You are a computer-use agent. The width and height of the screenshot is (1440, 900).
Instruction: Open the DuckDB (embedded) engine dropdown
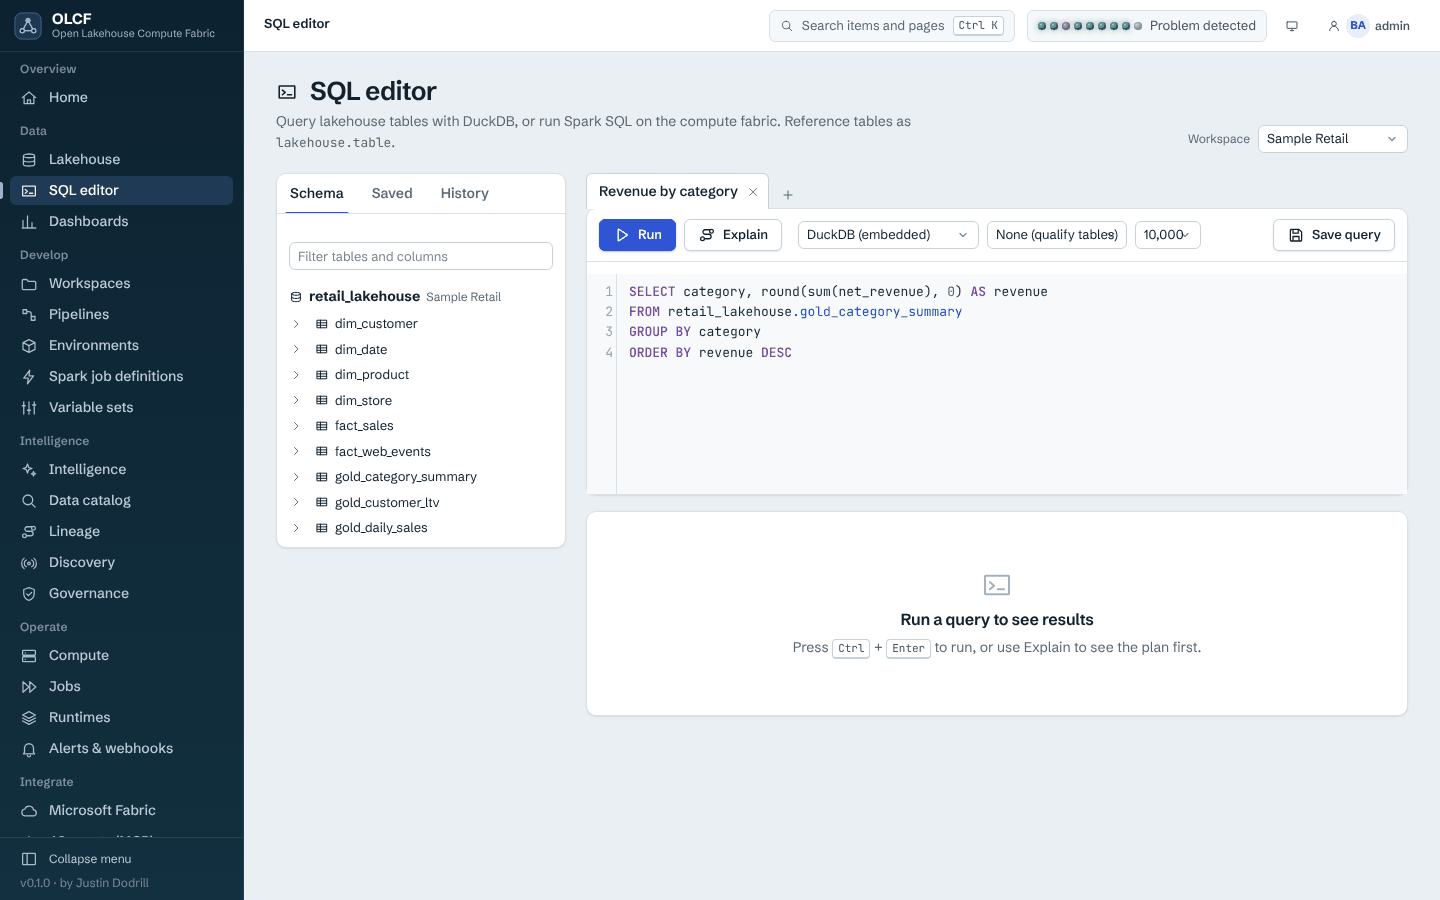[888, 235]
